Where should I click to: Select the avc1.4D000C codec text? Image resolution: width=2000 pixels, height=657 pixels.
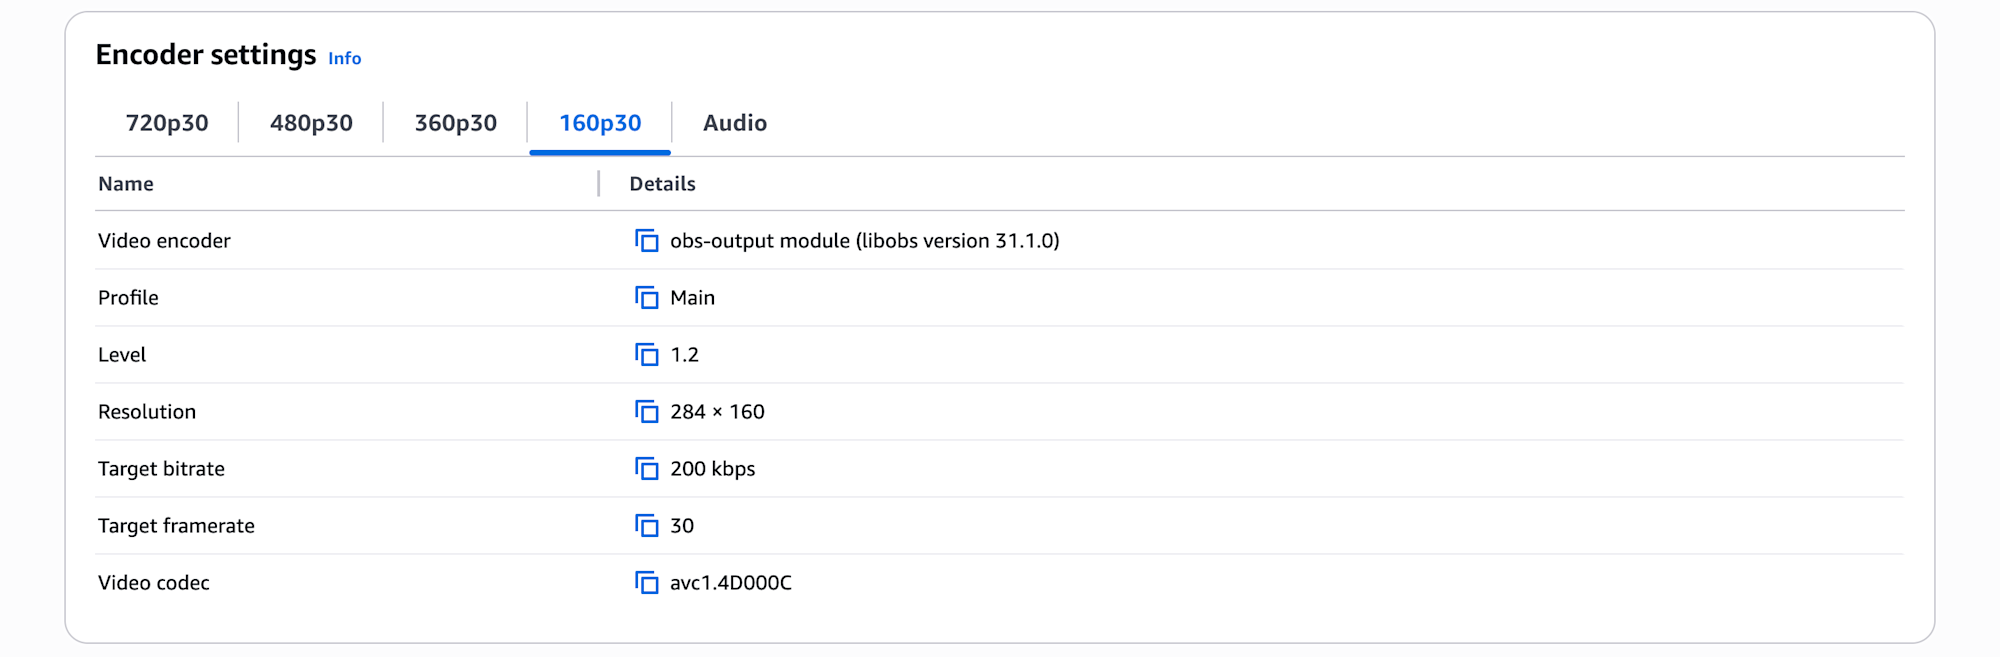click(x=731, y=583)
